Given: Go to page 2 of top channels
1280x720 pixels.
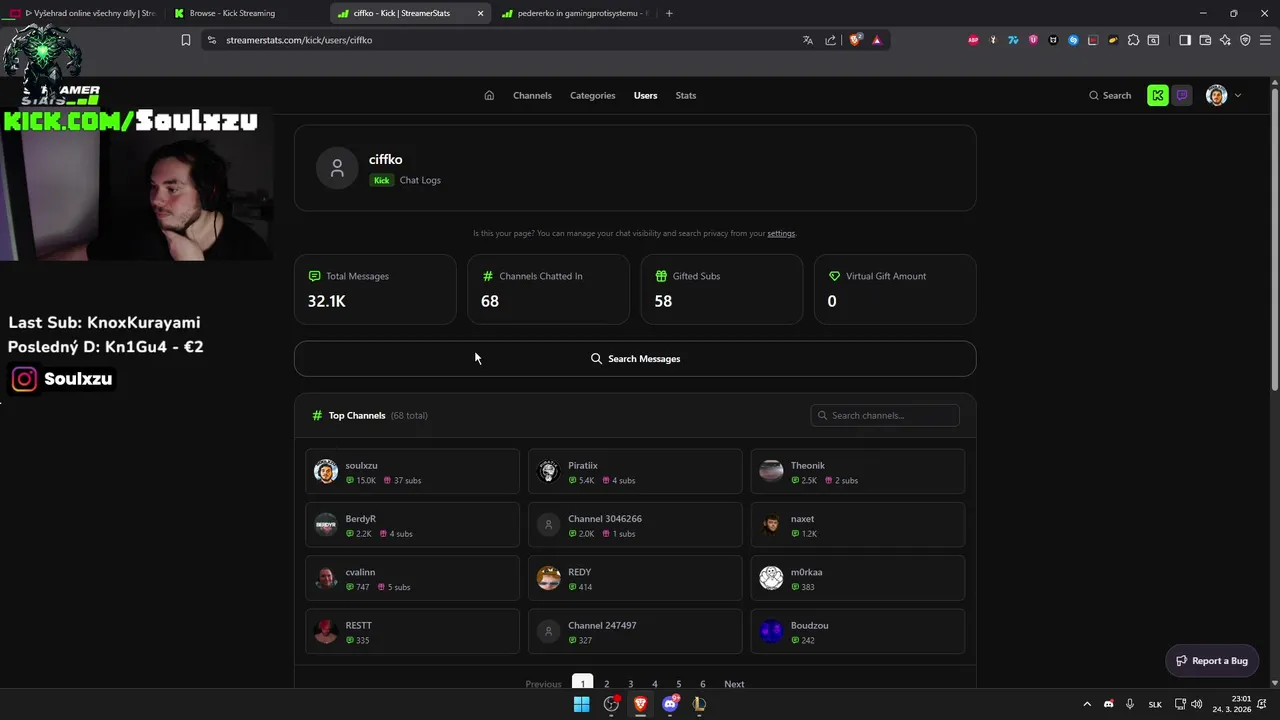Looking at the screenshot, I should [606, 683].
